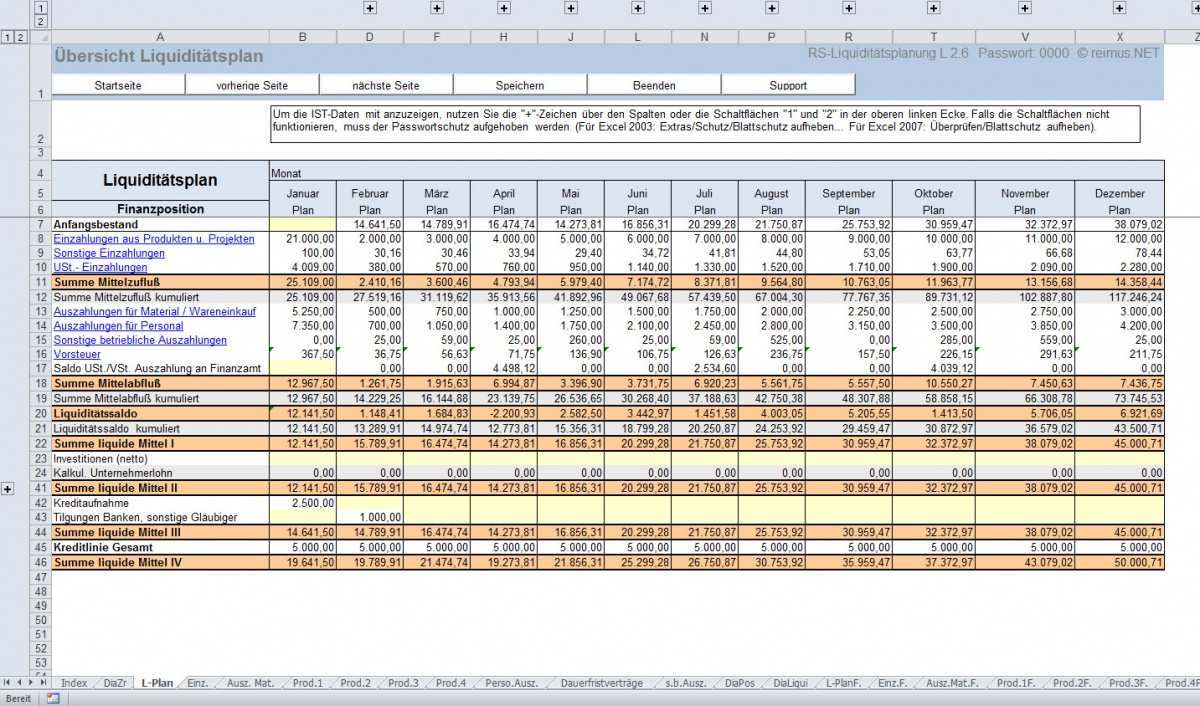The height and width of the screenshot is (706, 1200).
Task: Click the Select All corner of the grid
Action: click(41, 37)
